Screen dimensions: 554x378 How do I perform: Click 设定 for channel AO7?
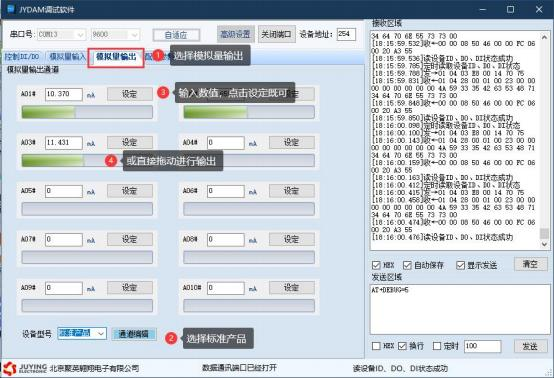(x=130, y=239)
